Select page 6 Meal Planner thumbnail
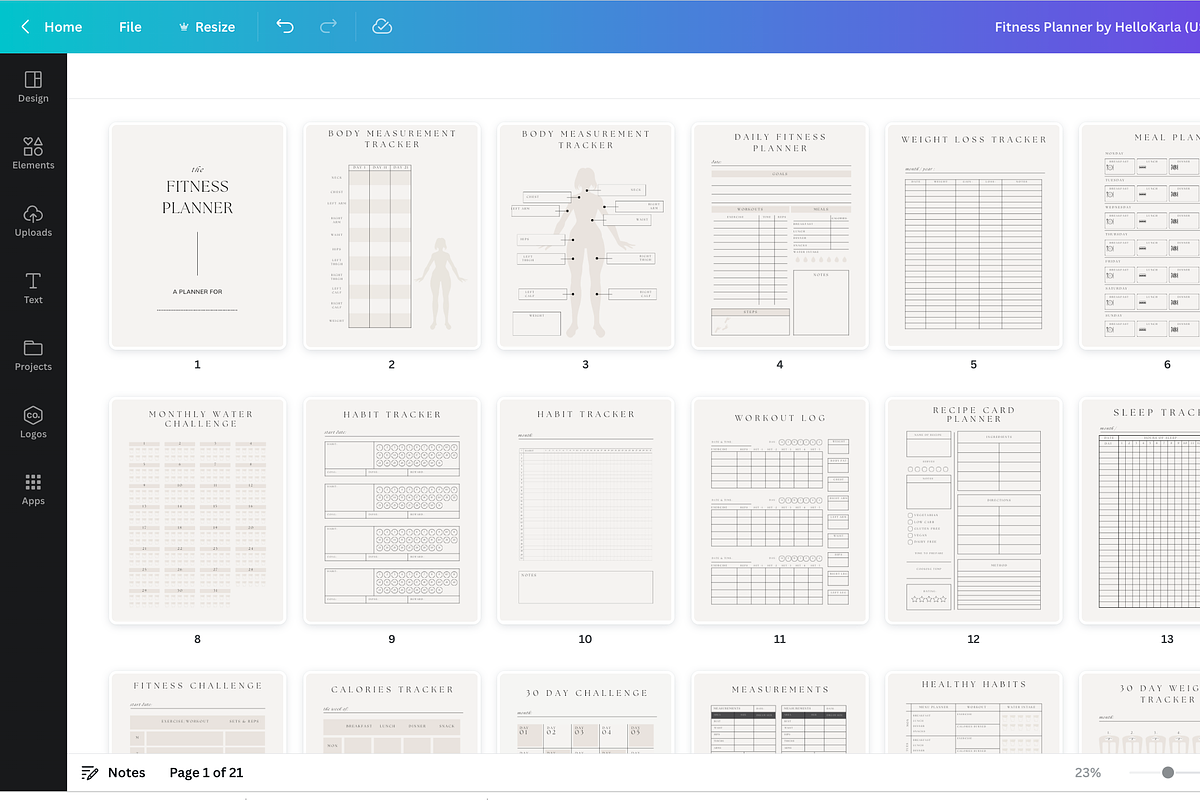The image size is (1200, 800). click(1140, 236)
